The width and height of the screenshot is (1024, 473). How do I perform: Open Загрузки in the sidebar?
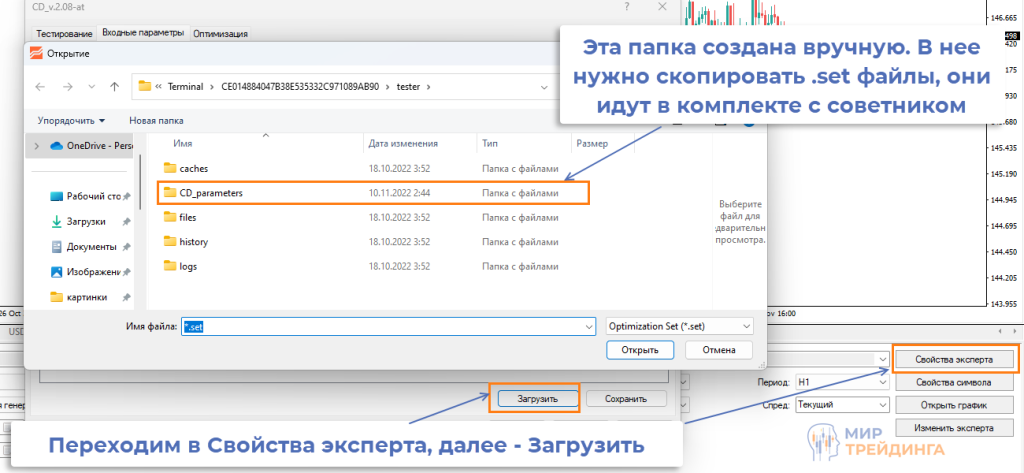coord(88,221)
